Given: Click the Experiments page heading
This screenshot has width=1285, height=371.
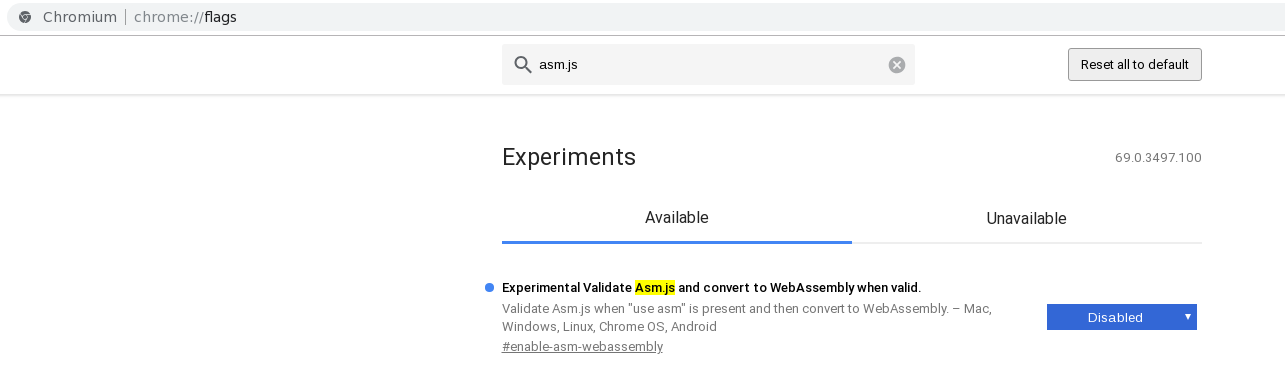Looking at the screenshot, I should (x=569, y=157).
